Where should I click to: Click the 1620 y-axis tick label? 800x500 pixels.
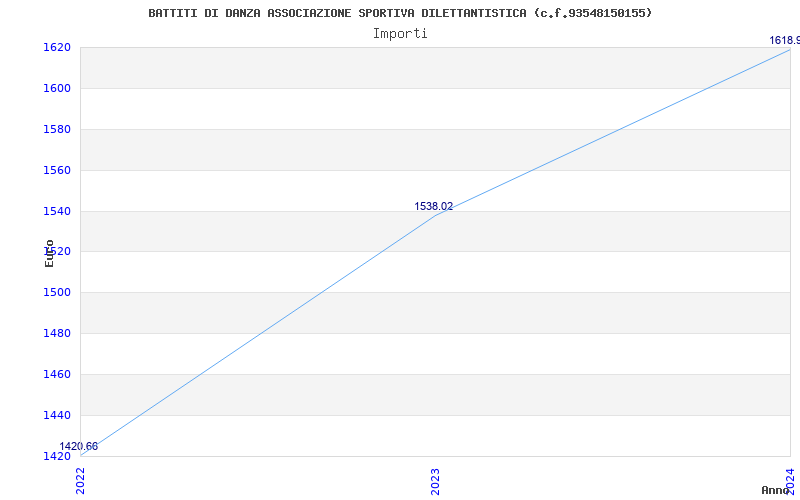[57, 47]
